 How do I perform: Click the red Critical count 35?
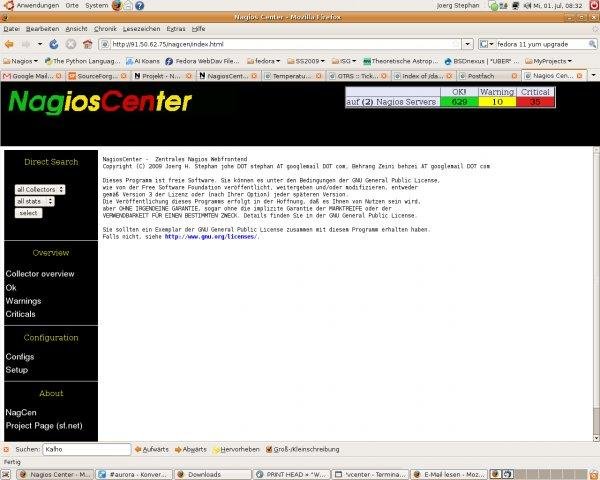pyautogui.click(x=535, y=102)
